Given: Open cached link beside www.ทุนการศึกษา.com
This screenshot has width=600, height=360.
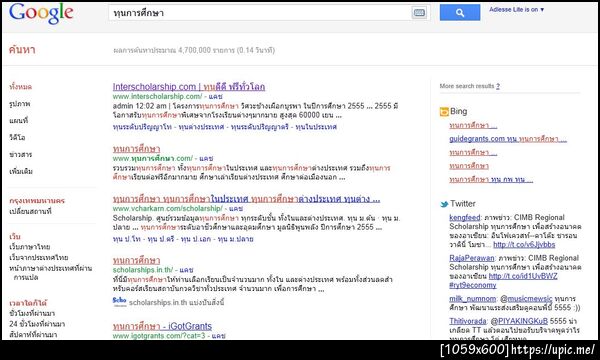Looking at the screenshot, I should click(206, 158).
